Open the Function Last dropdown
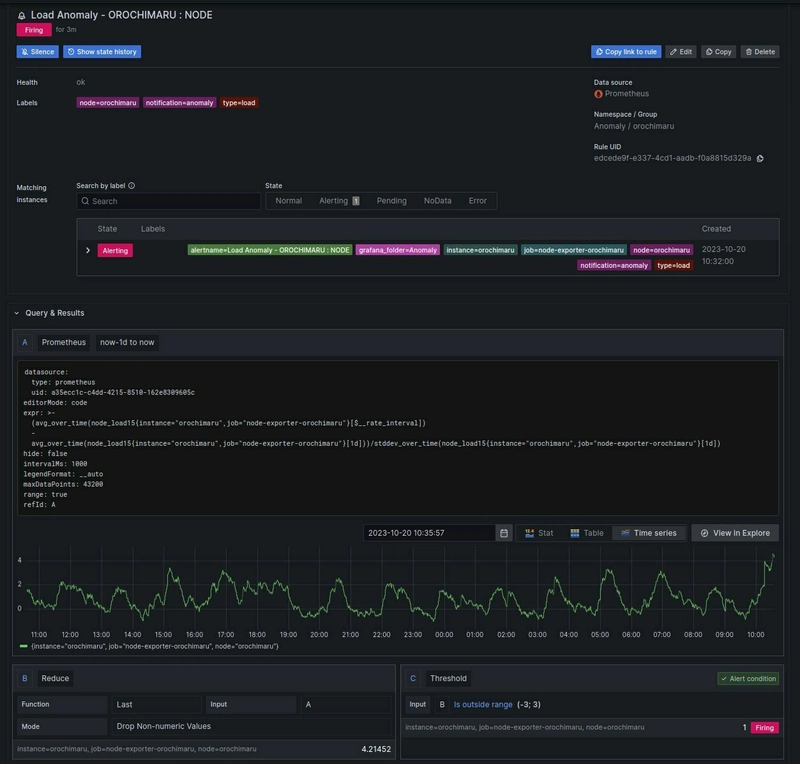The image size is (800, 764). point(156,704)
